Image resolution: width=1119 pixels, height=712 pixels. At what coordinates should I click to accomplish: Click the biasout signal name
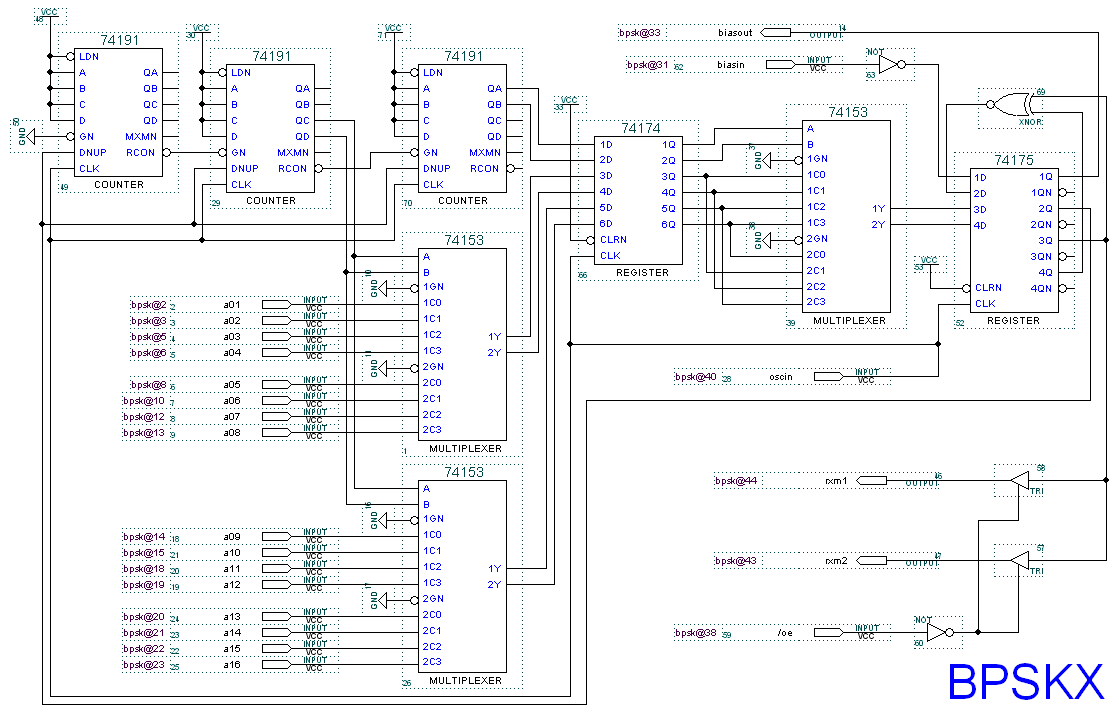coord(735,33)
